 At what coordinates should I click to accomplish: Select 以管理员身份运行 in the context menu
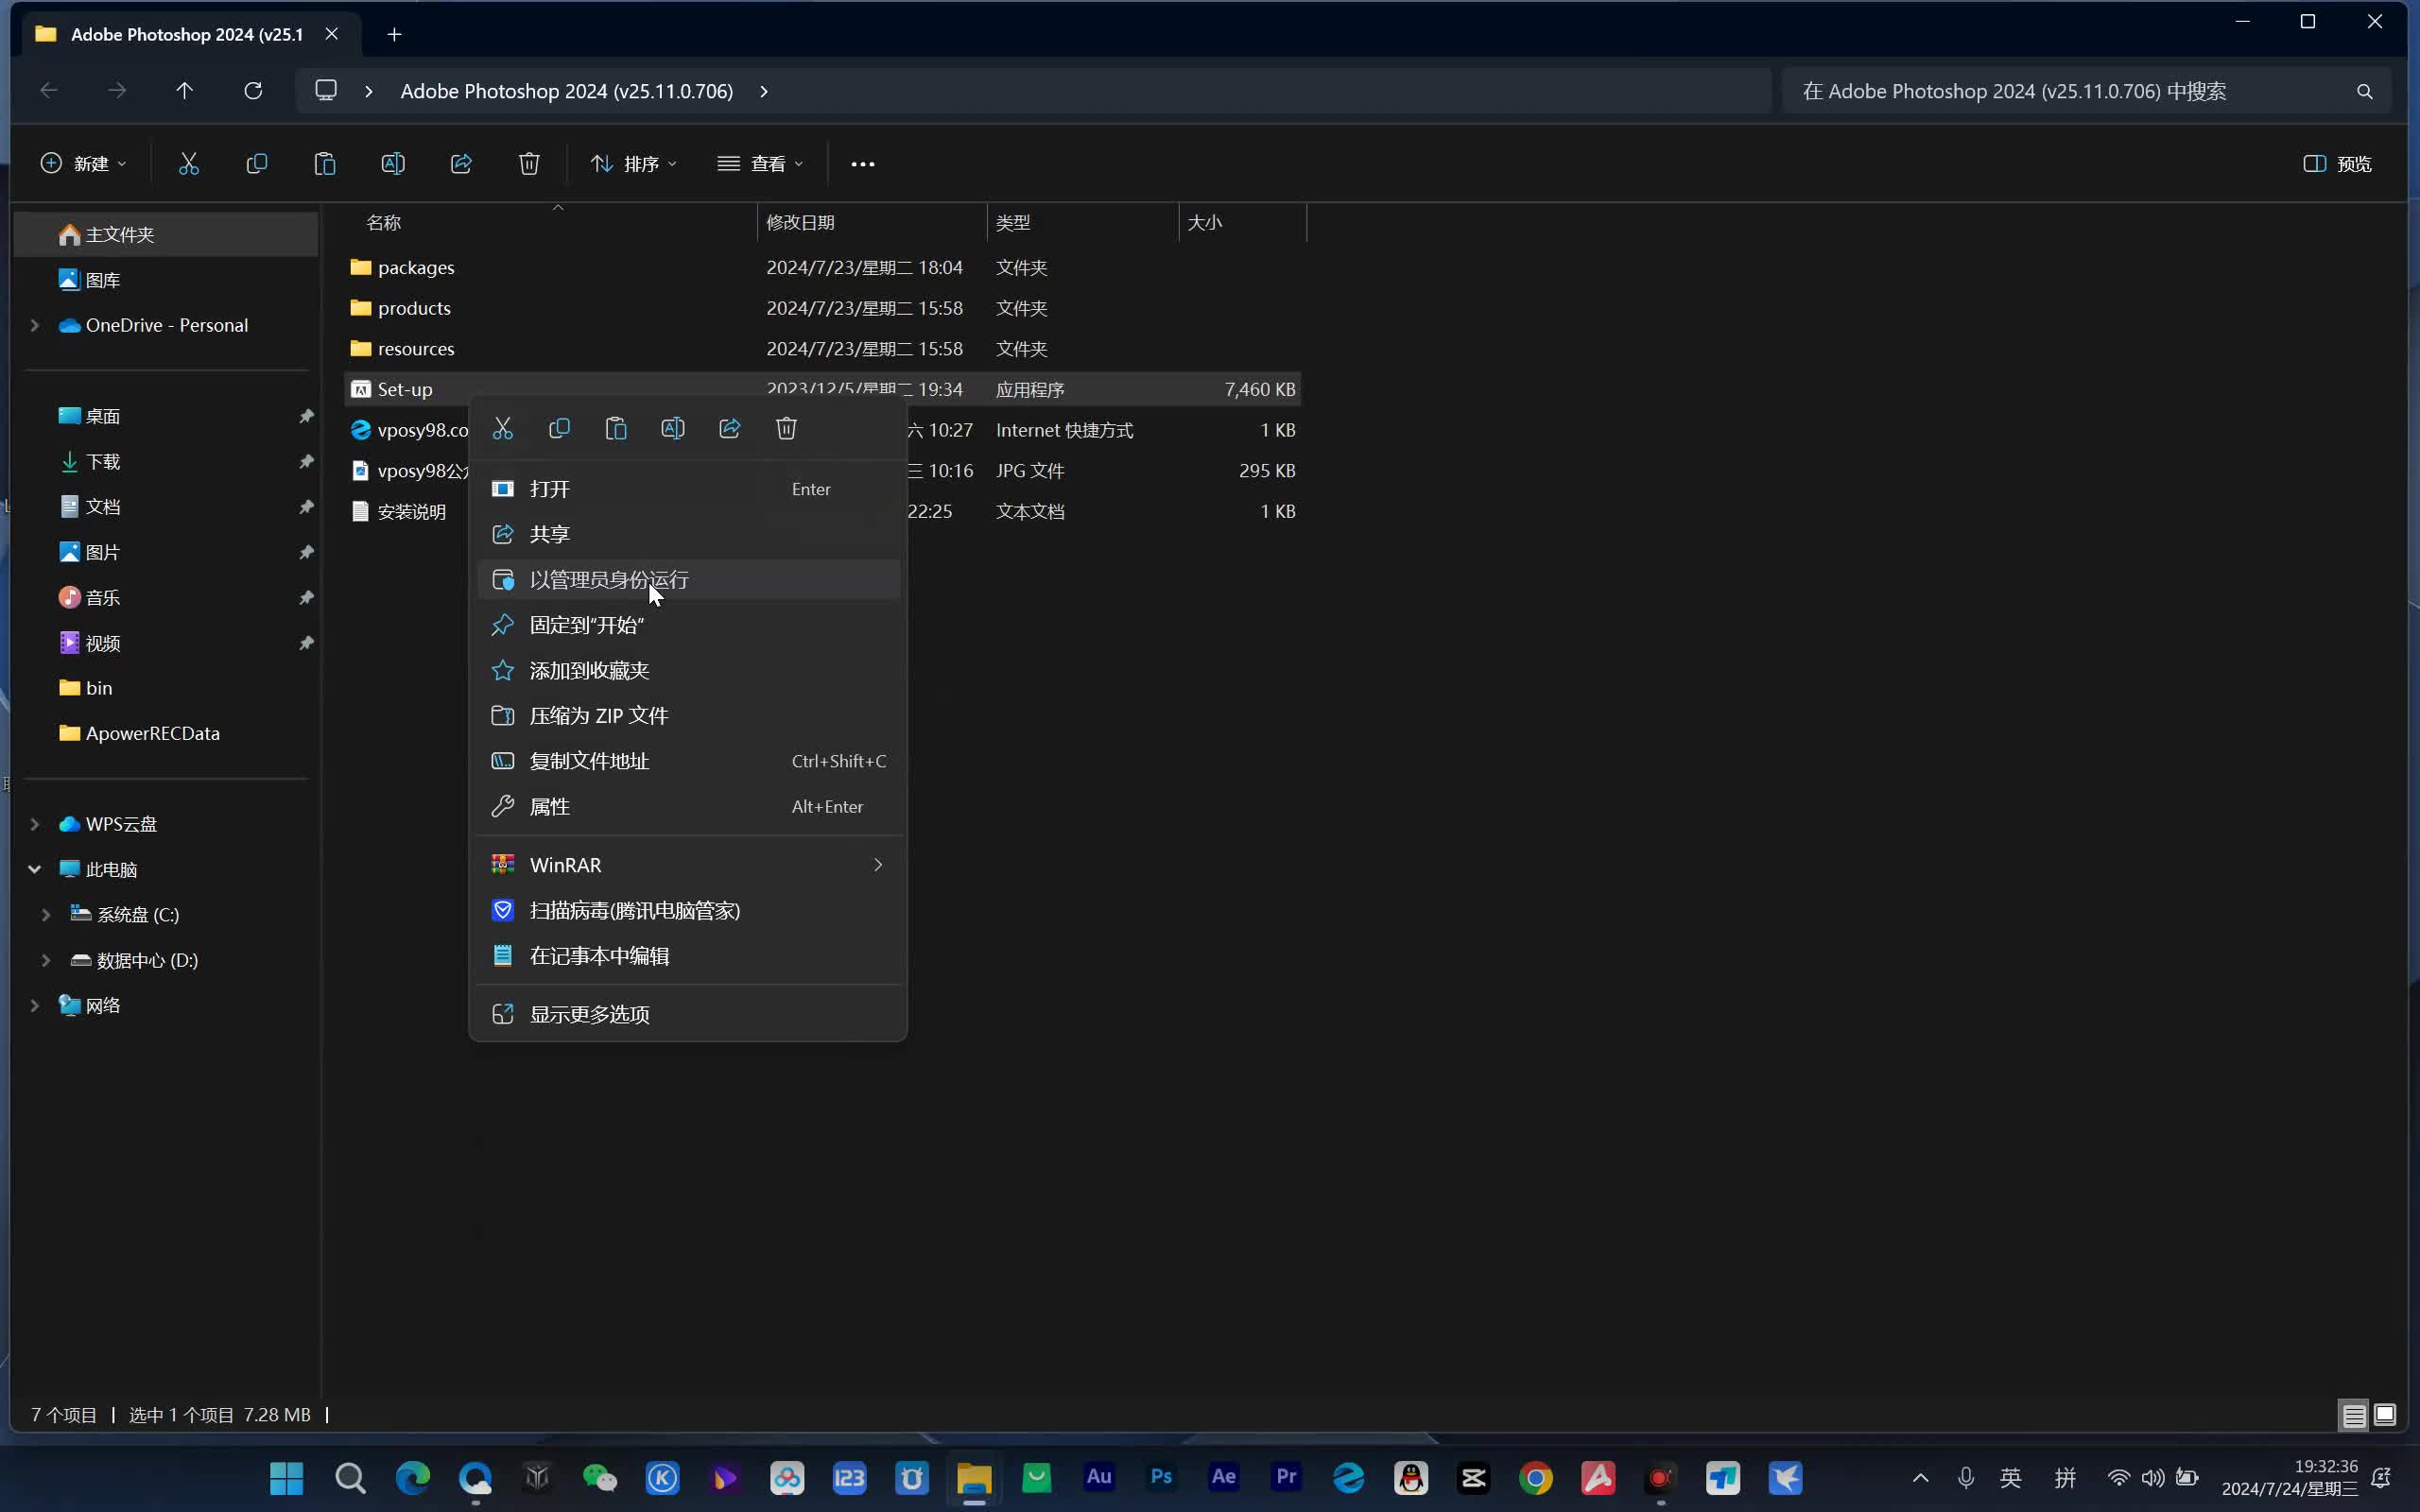688,580
